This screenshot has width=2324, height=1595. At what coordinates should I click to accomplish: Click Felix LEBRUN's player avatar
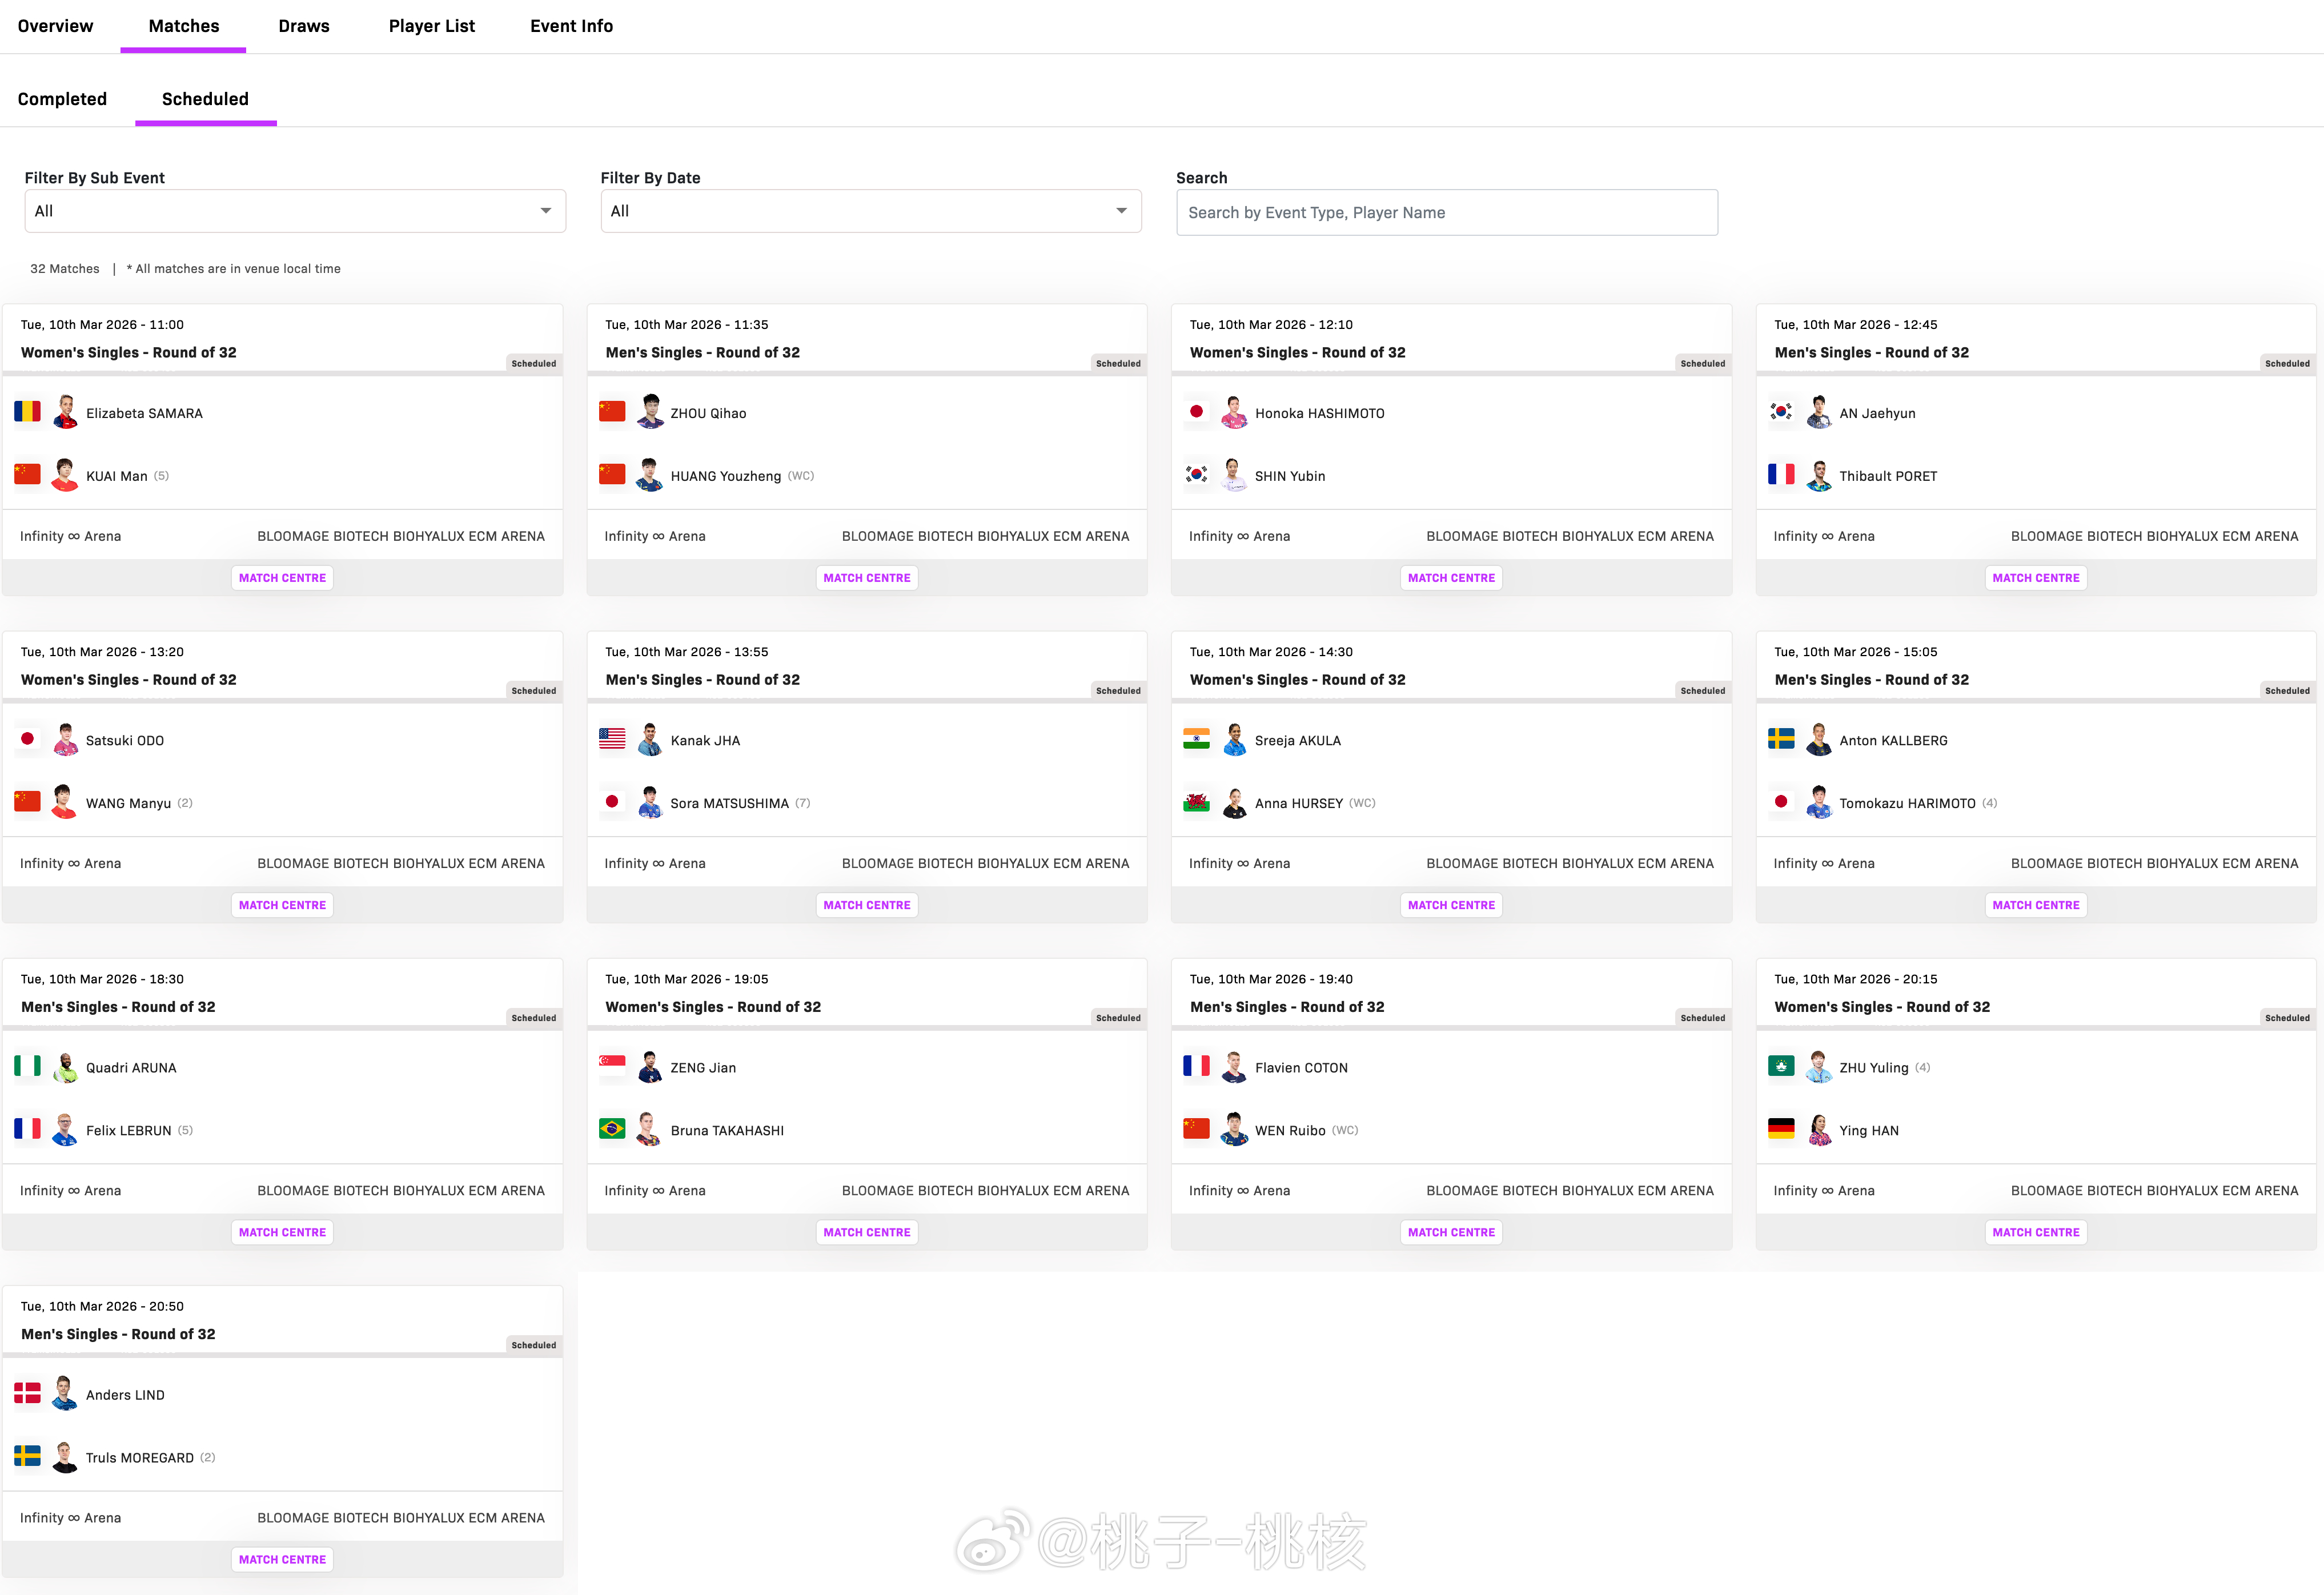pos(65,1129)
